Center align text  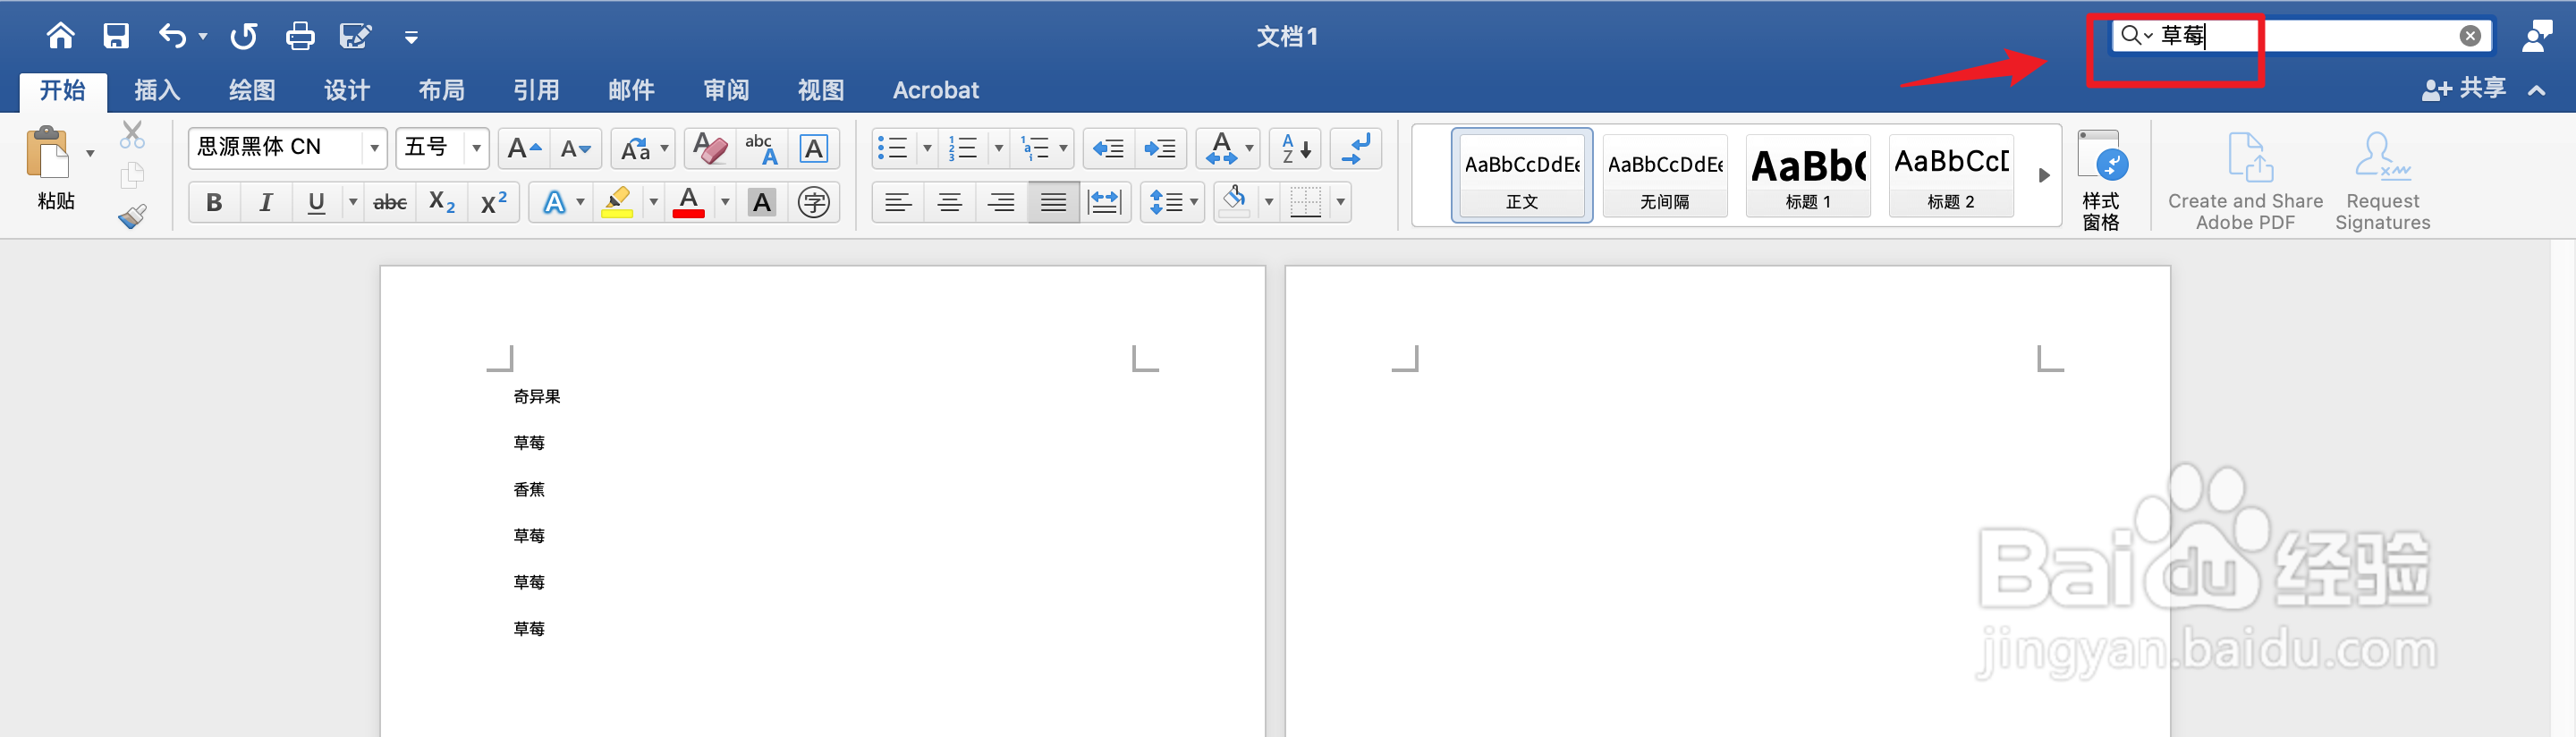click(950, 203)
